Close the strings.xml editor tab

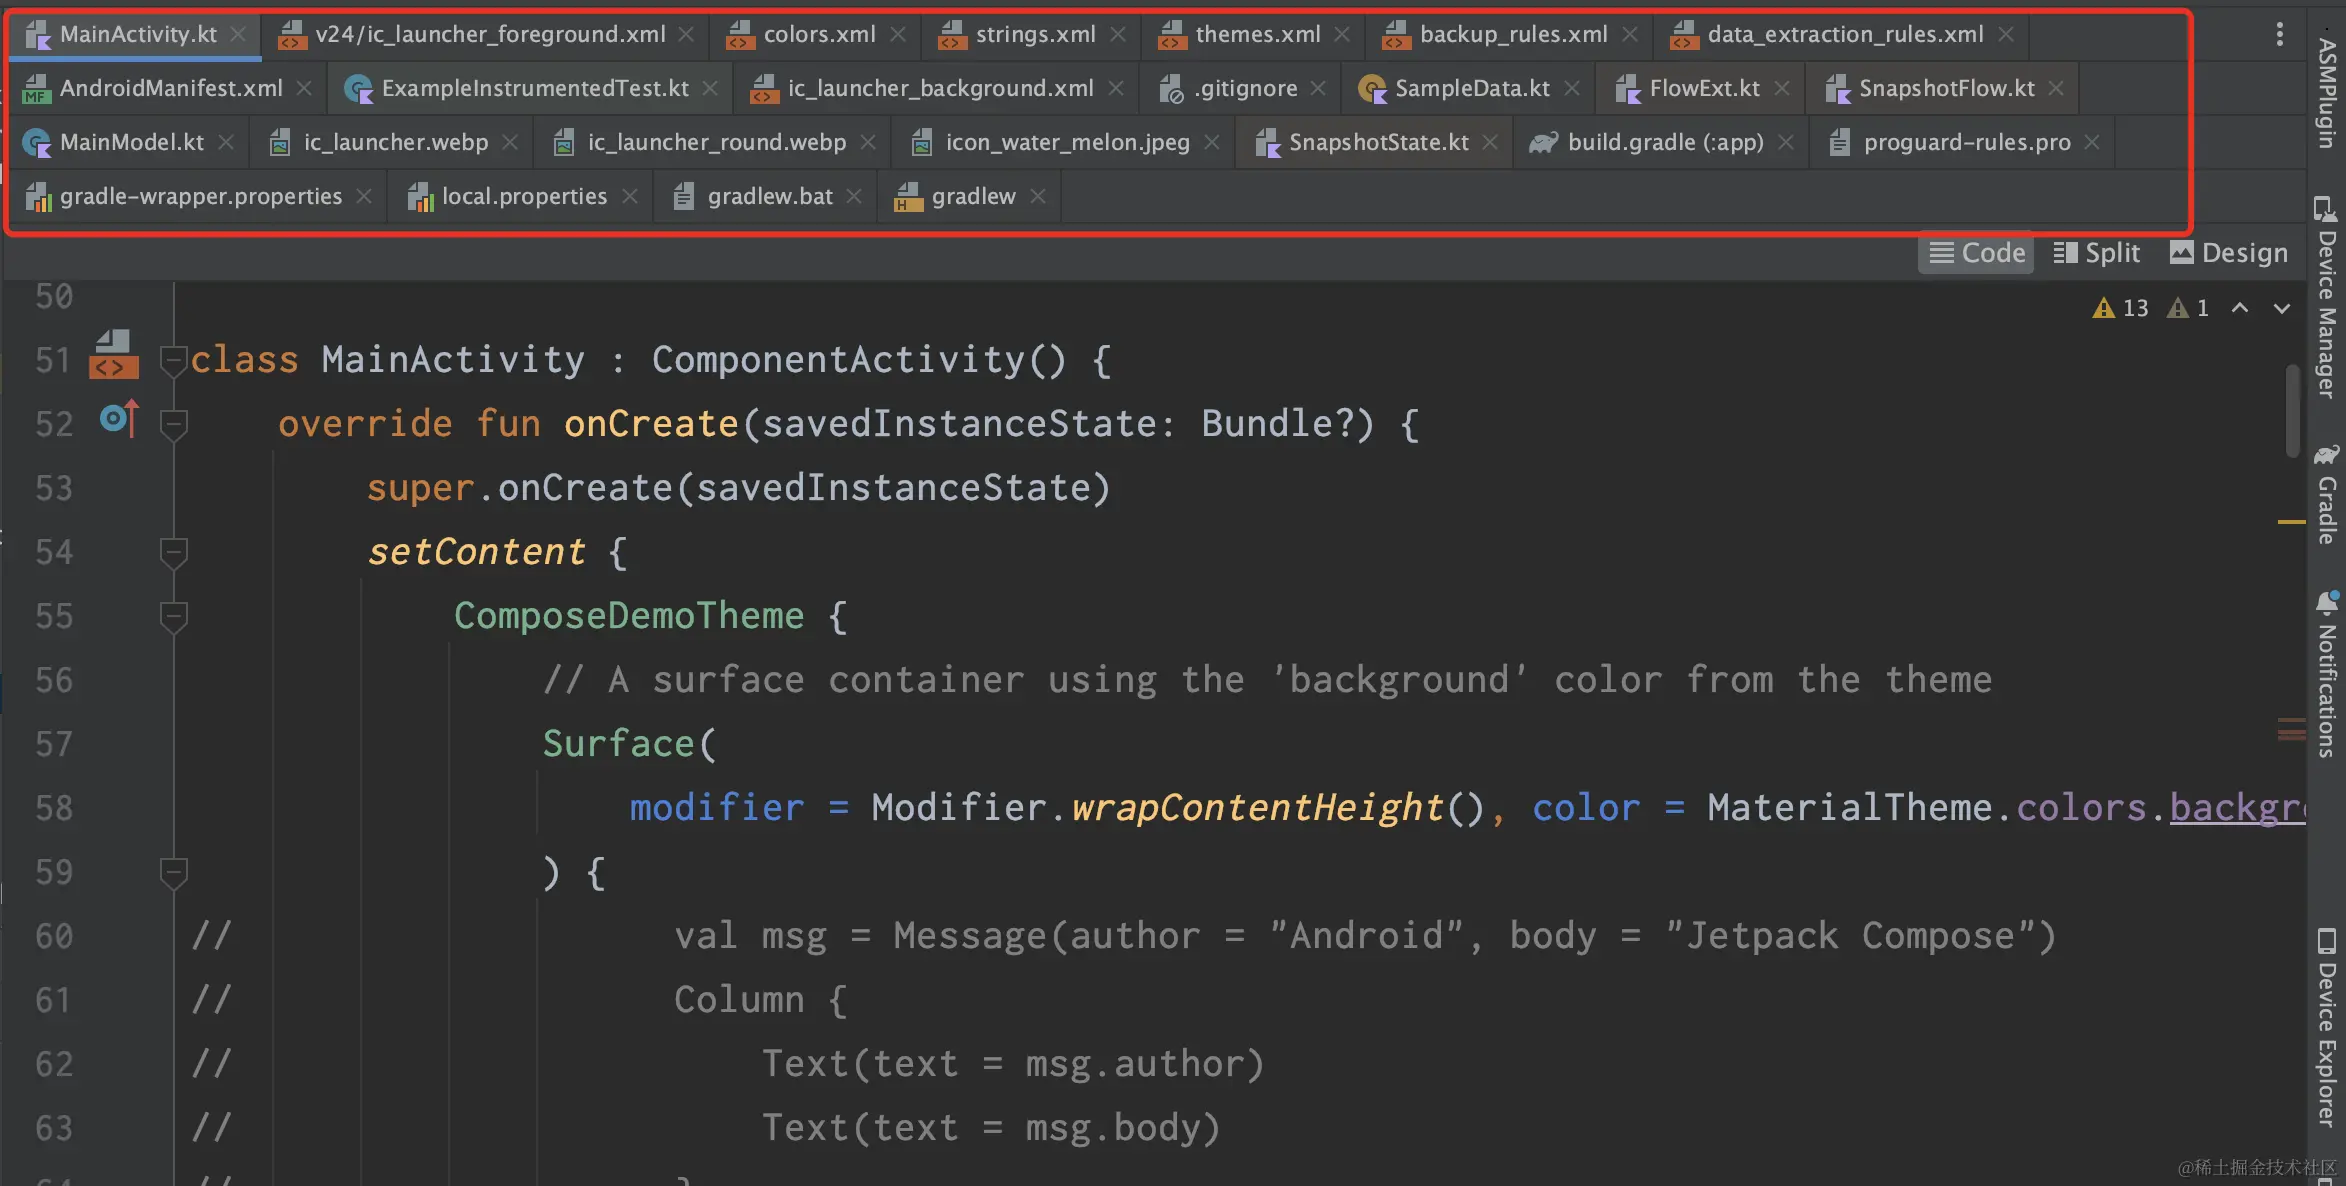[1118, 34]
